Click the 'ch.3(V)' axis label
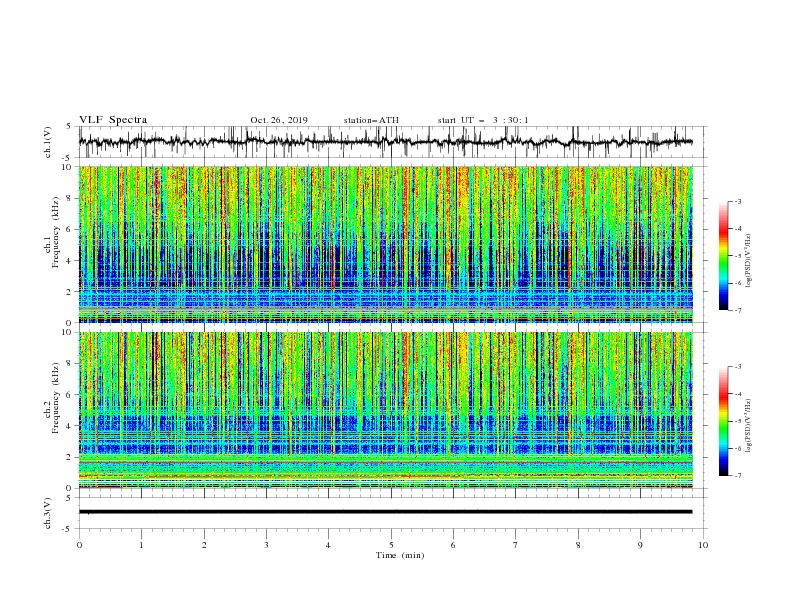The height and width of the screenshot is (612, 792). (x=48, y=513)
